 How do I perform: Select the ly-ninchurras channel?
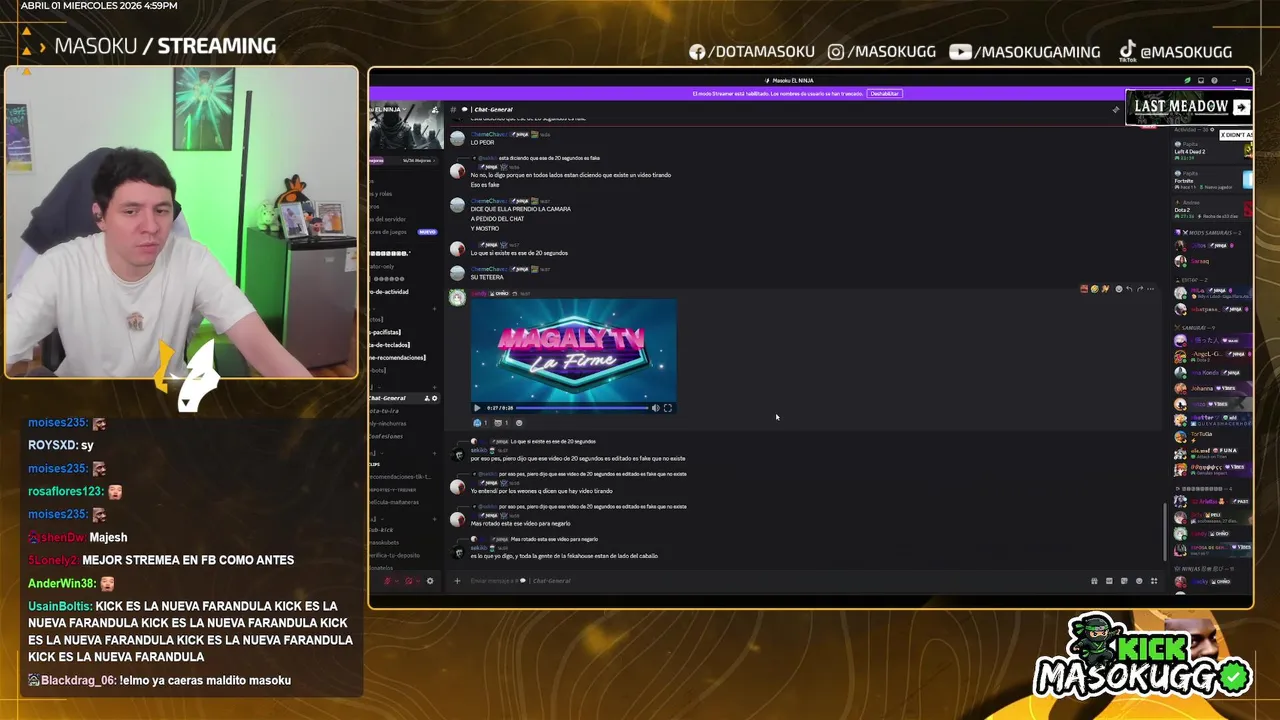pos(388,424)
